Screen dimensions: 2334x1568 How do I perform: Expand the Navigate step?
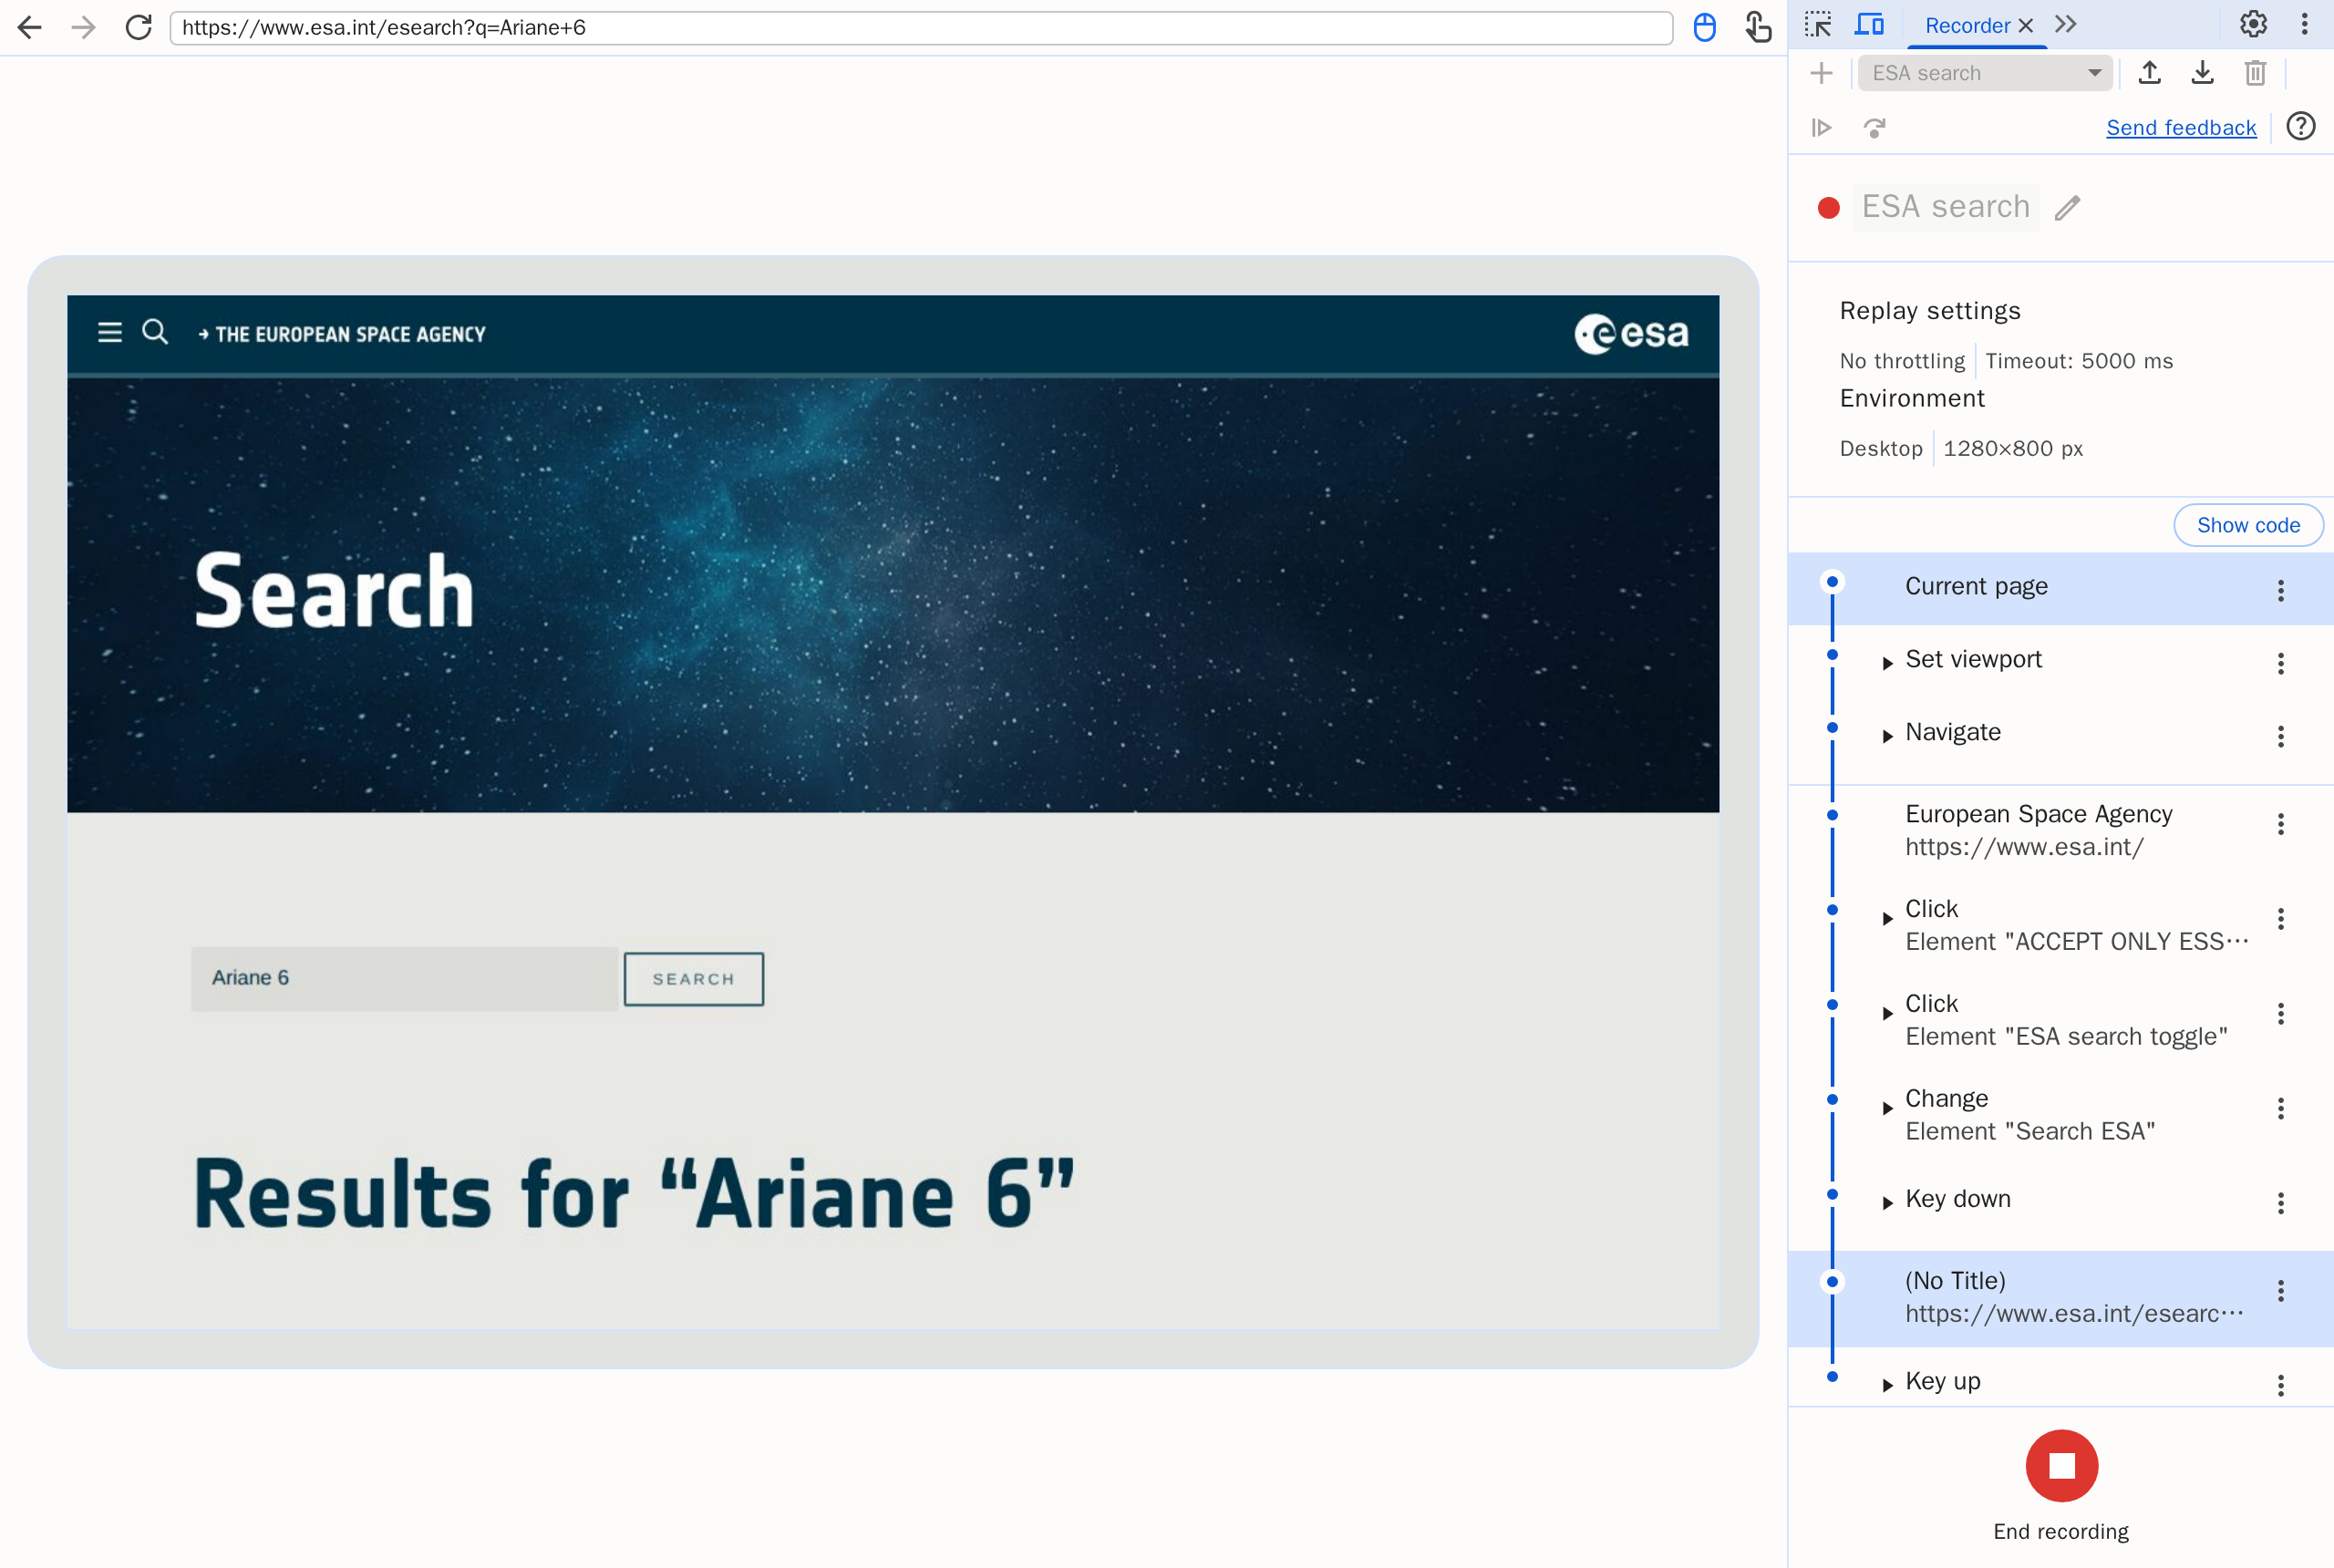(1888, 736)
